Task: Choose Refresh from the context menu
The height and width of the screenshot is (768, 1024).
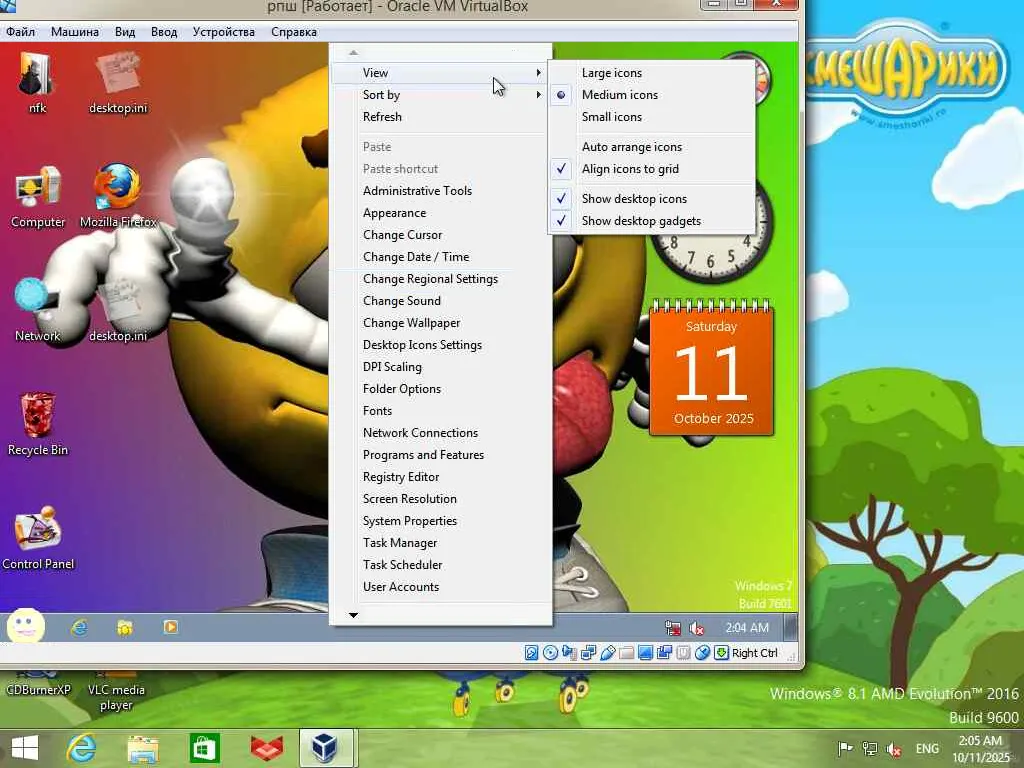Action: point(440,117)
